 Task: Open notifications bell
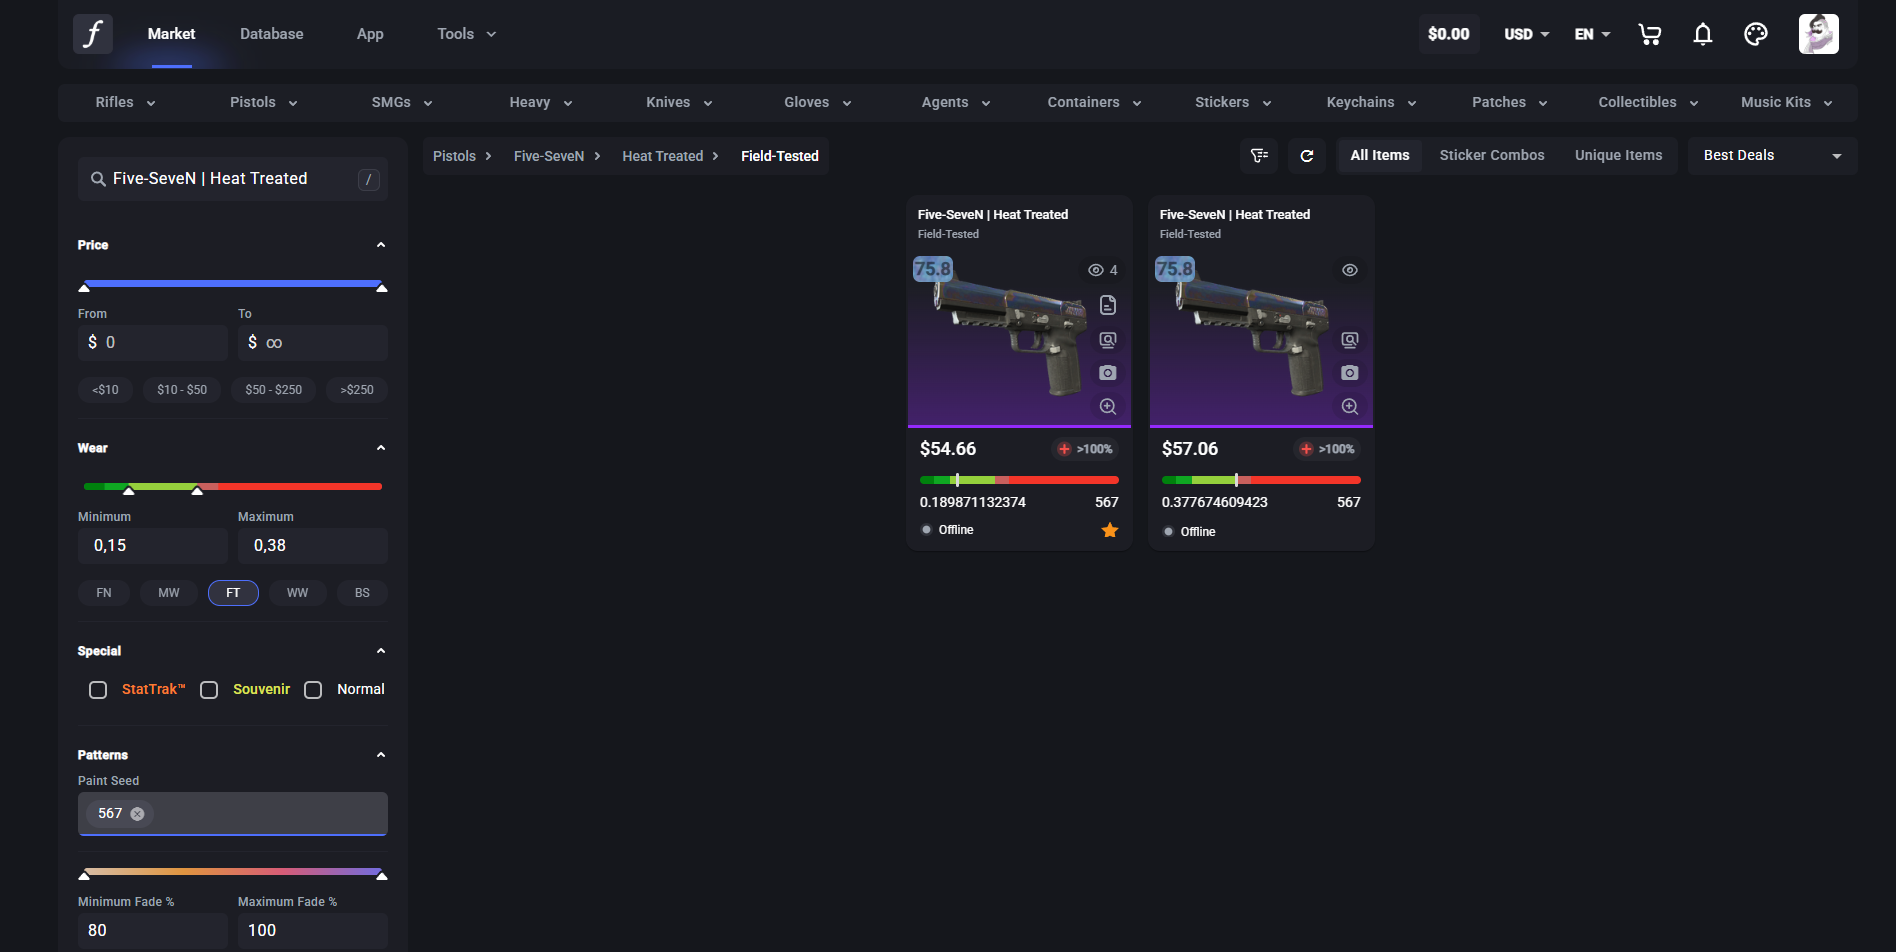click(1703, 34)
